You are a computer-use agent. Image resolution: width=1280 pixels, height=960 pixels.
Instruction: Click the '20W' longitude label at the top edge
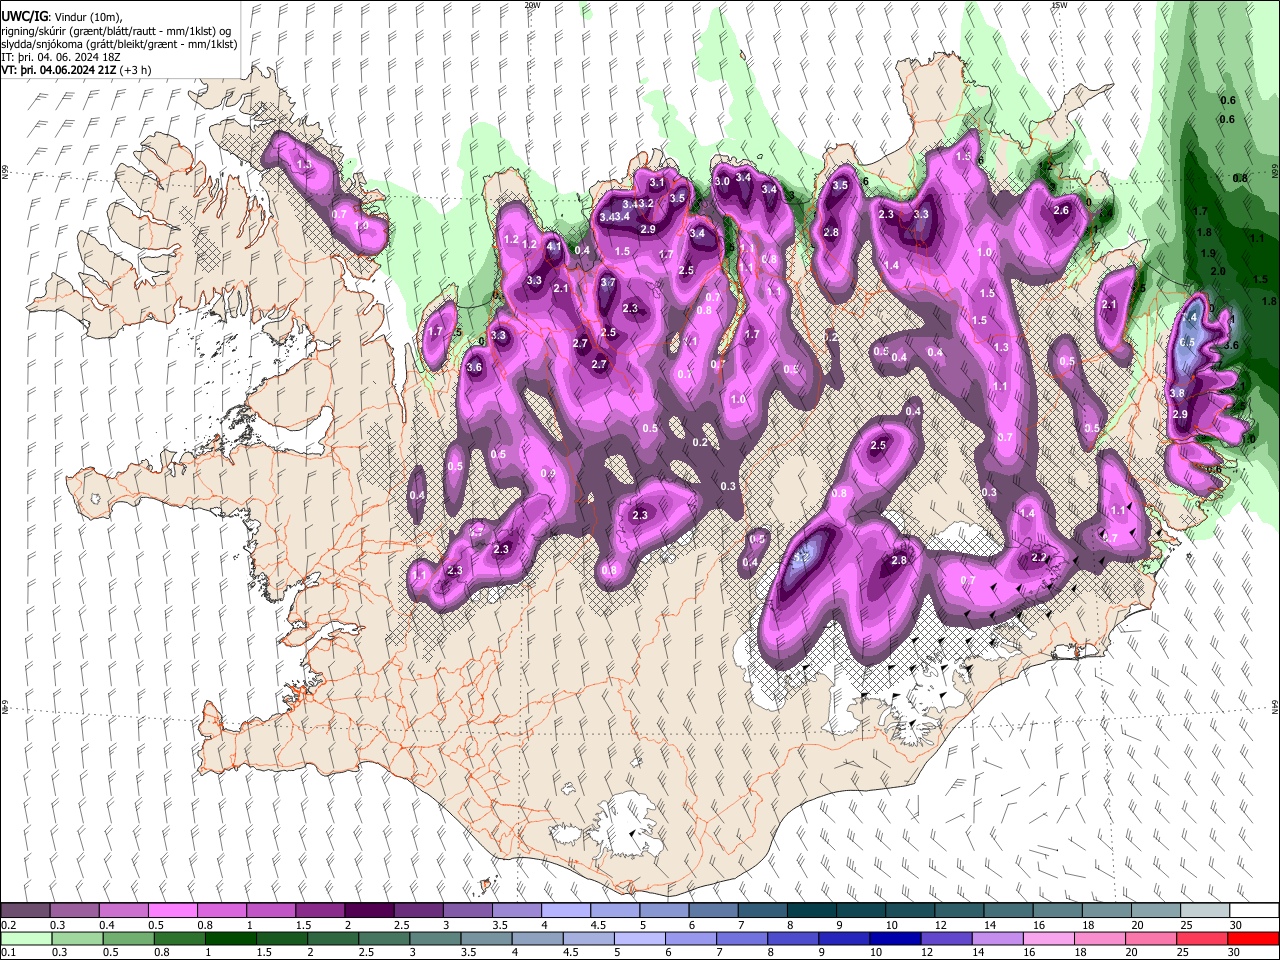(x=532, y=5)
